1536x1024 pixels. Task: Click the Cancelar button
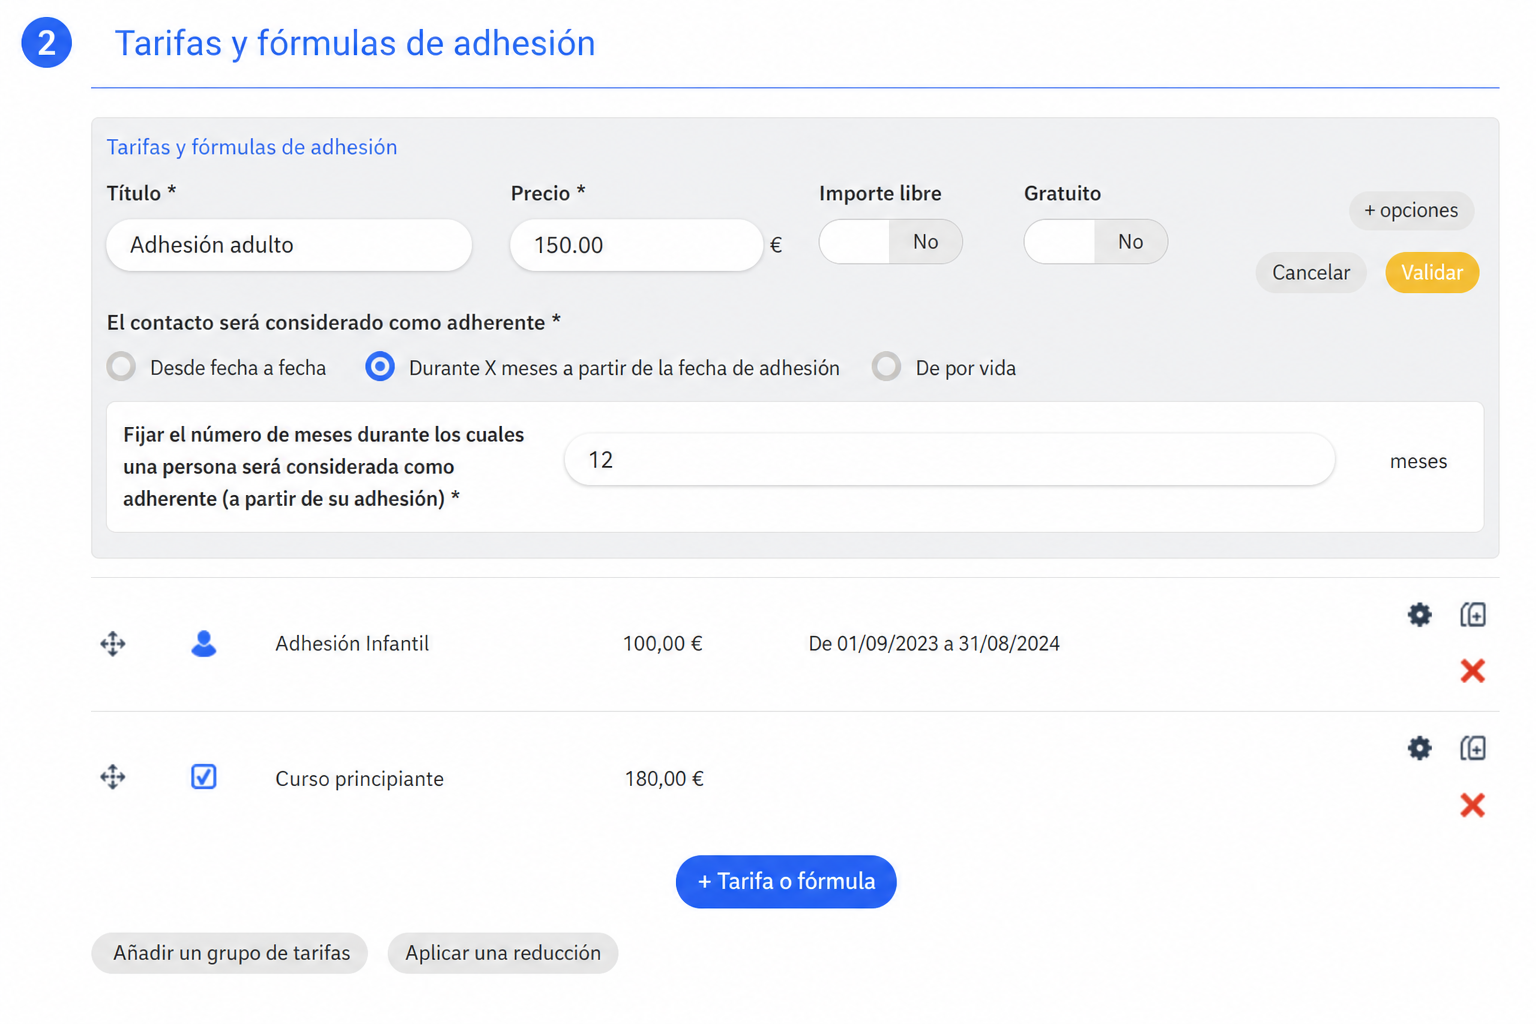point(1310,272)
